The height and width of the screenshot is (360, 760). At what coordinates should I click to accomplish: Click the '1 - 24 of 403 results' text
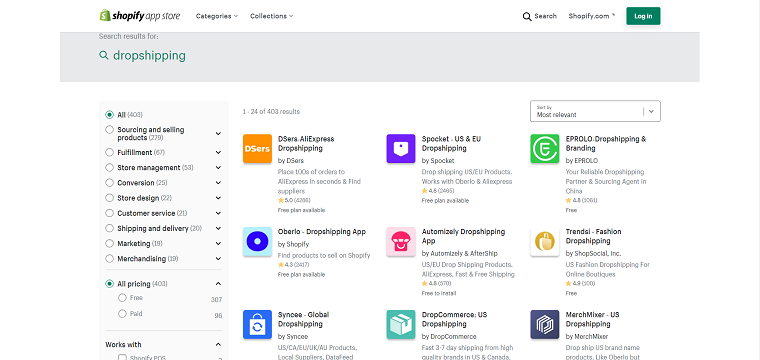(271, 111)
